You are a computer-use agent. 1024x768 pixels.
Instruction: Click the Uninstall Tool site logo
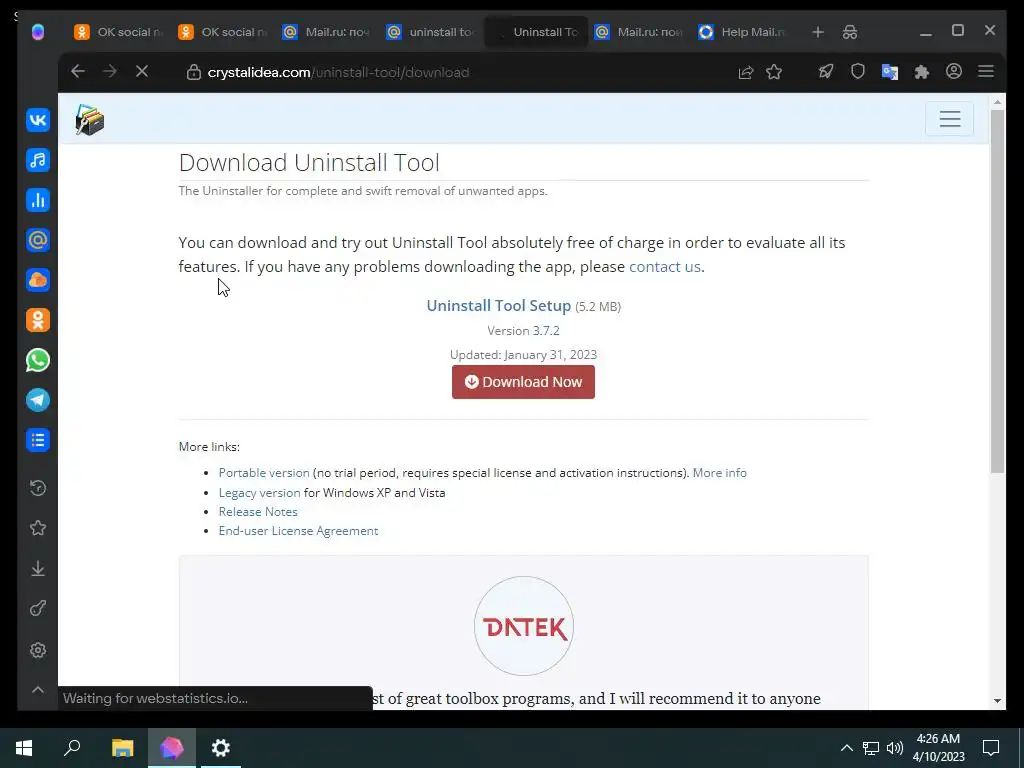[x=89, y=120]
